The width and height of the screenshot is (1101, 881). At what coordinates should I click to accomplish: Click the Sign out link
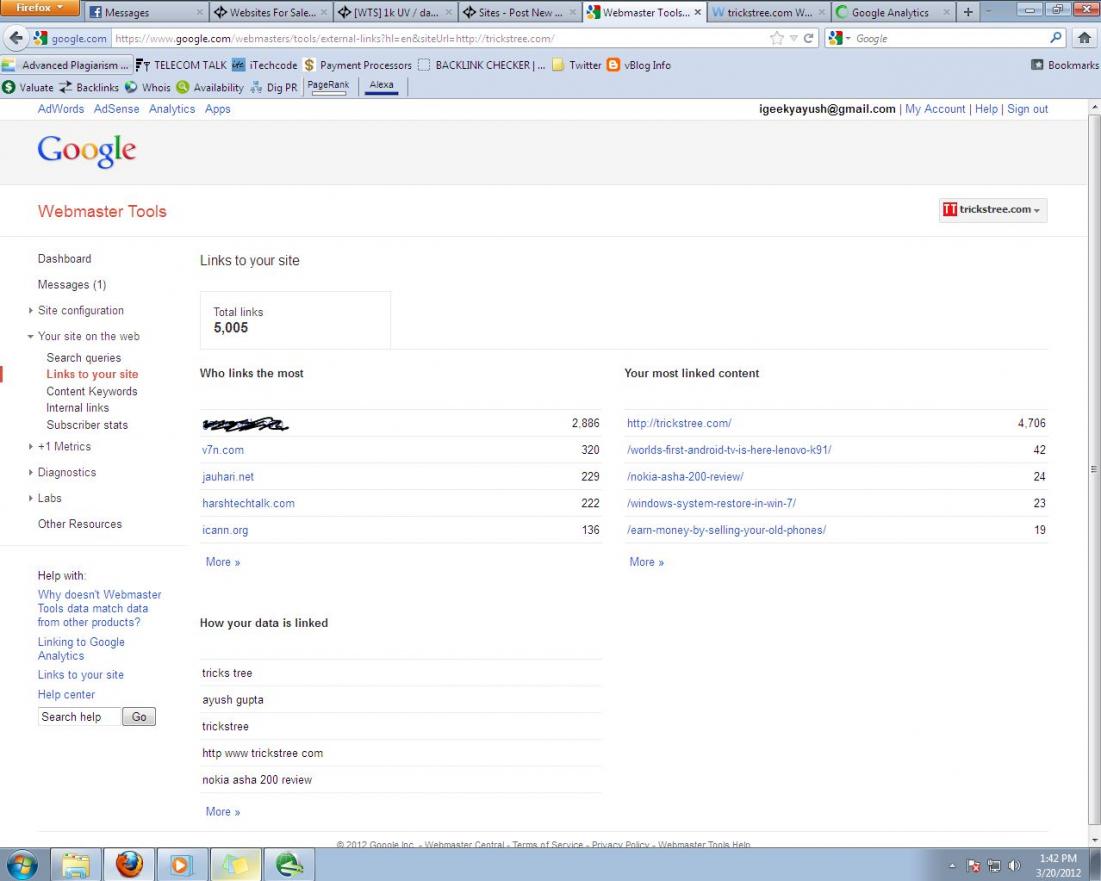point(1027,109)
